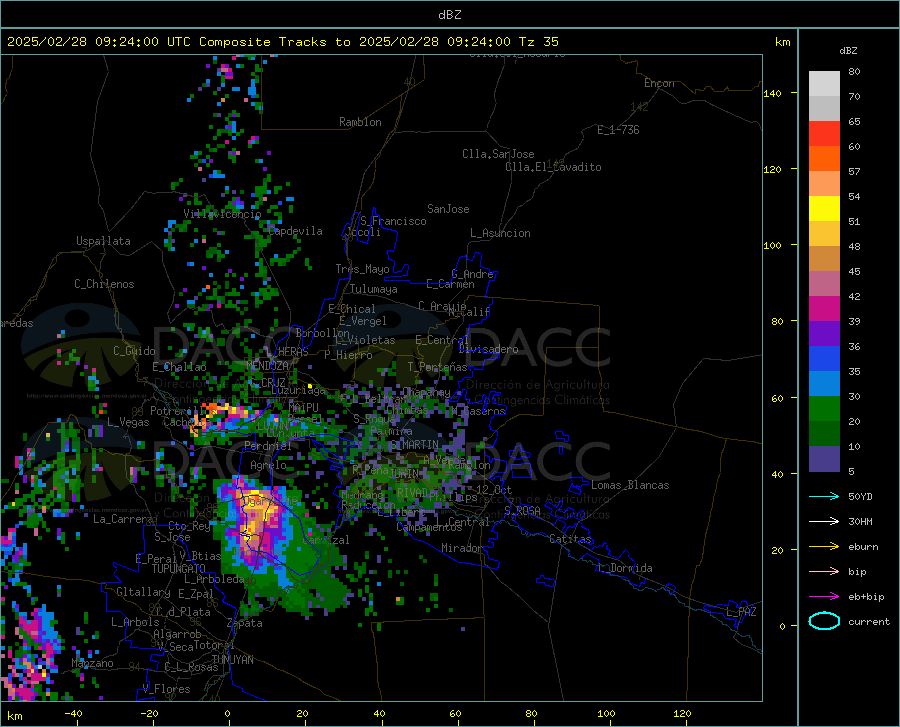Click the cyan 50YD arrow legend icon
Screen dimensions: 900x727
click(x=824, y=496)
